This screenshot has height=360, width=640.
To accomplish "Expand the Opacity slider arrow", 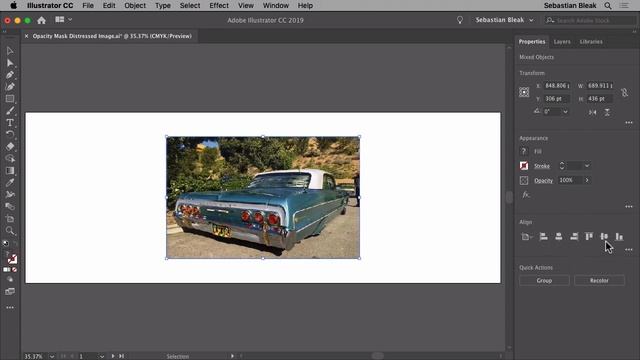I will tap(587, 180).
